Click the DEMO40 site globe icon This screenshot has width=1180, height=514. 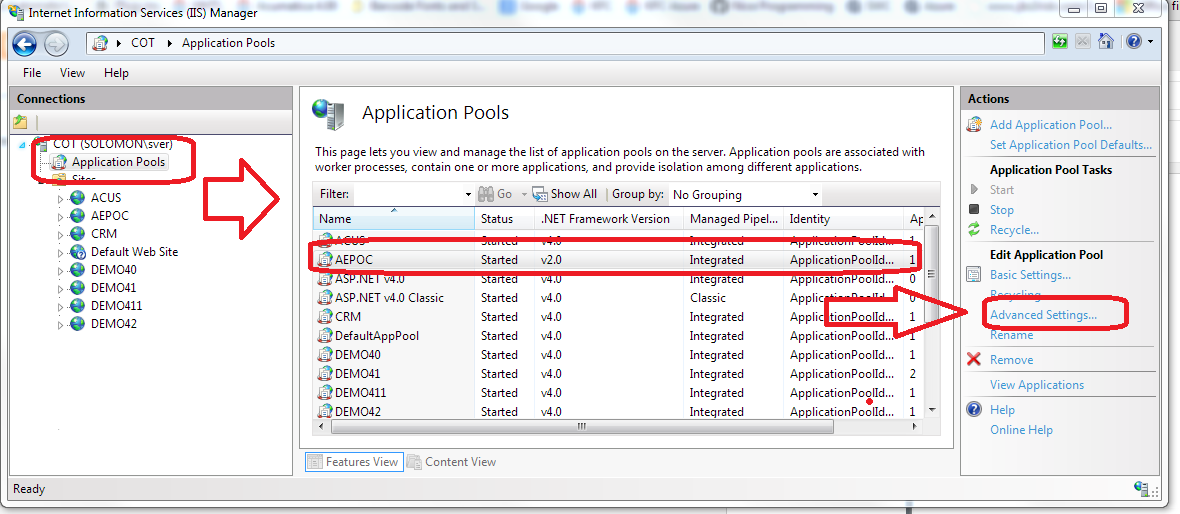point(77,270)
